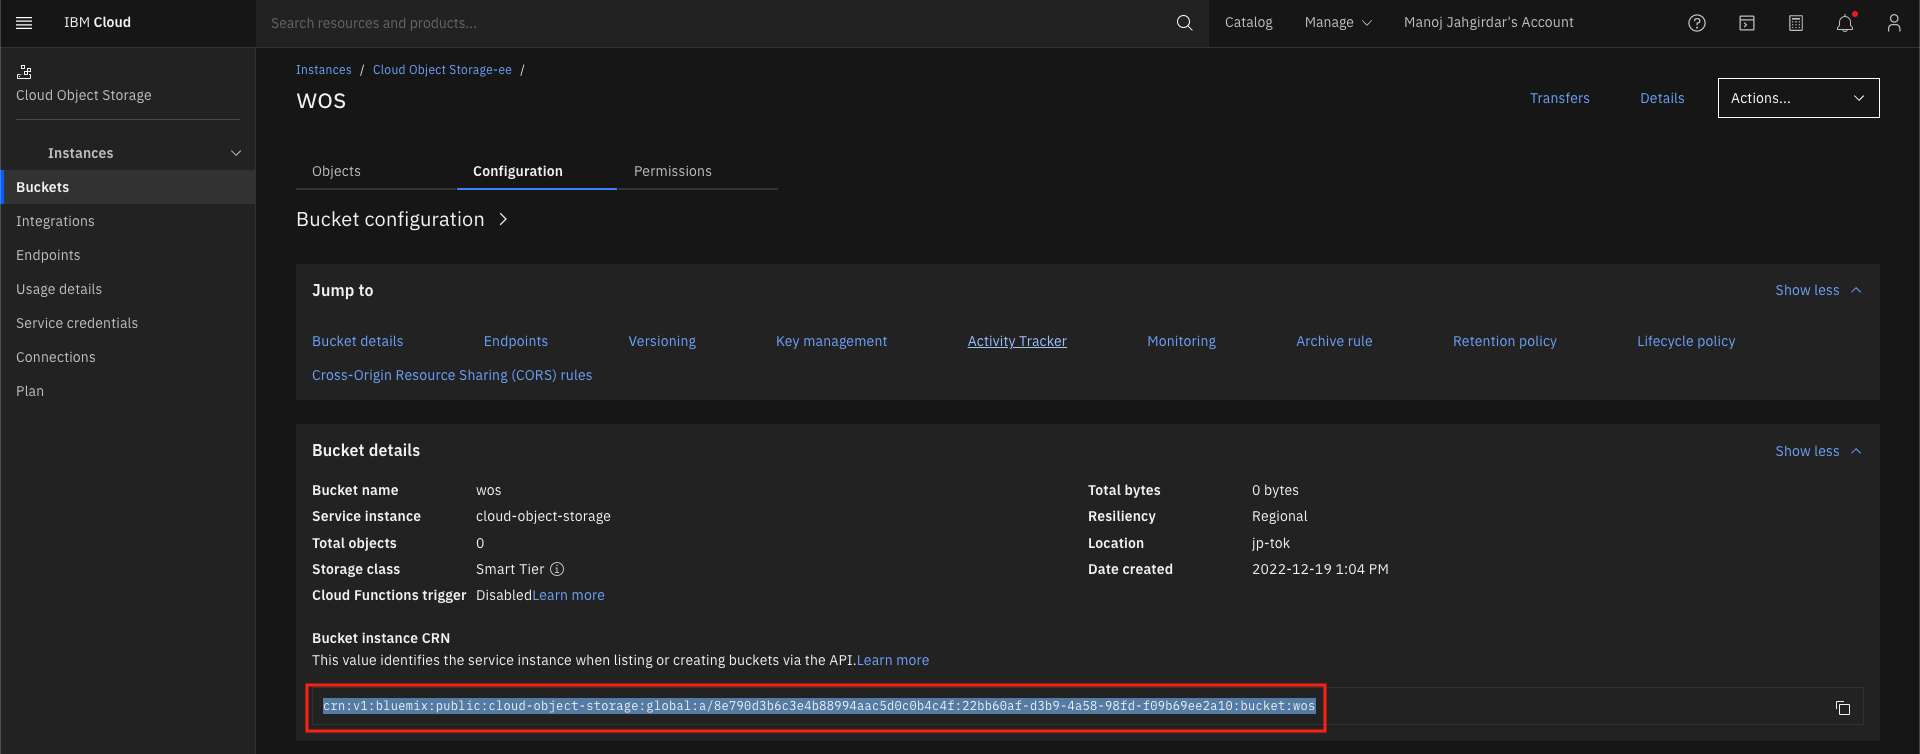The width and height of the screenshot is (1920, 754).
Task: Open the notifications bell
Action: 1845,23
